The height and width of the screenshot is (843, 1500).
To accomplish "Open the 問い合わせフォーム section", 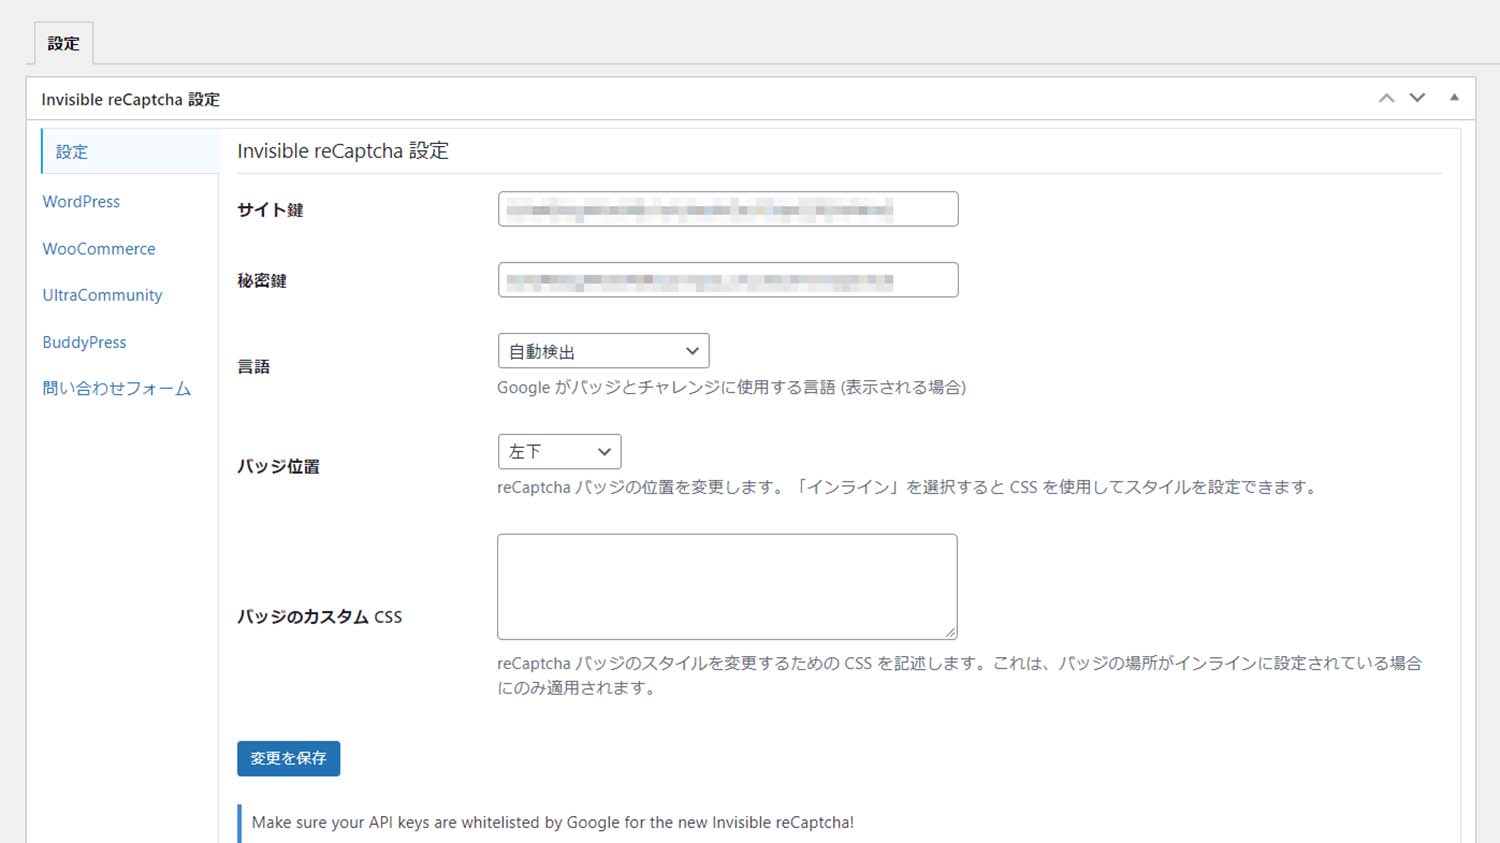I will pos(116,389).
